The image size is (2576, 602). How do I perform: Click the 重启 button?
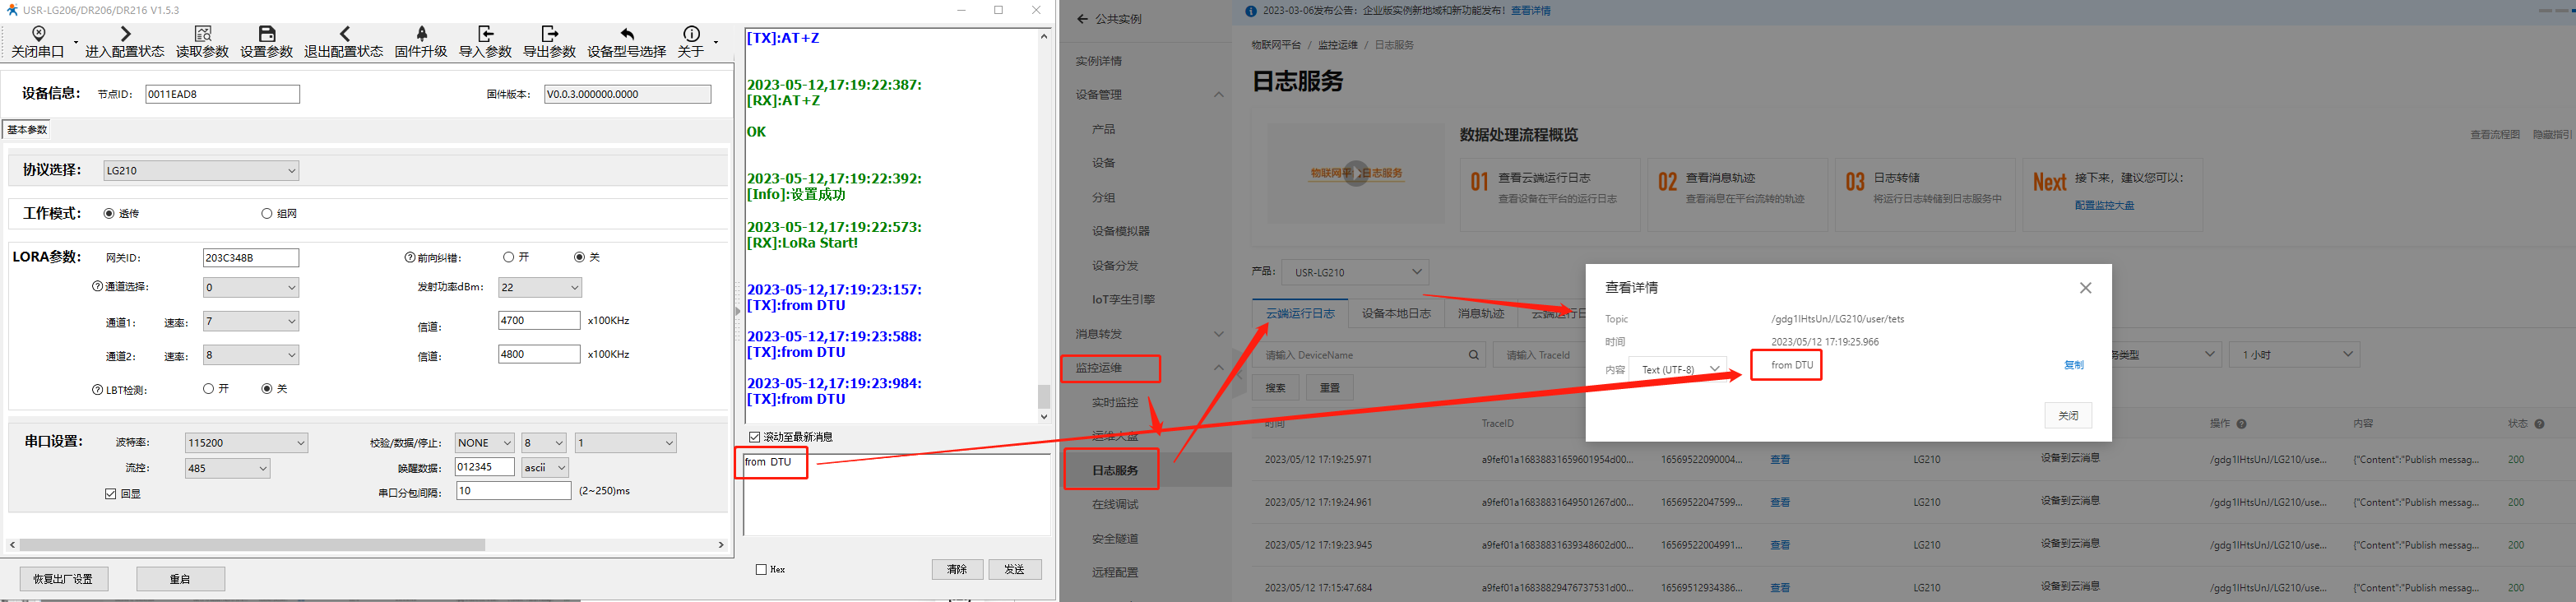pos(180,578)
